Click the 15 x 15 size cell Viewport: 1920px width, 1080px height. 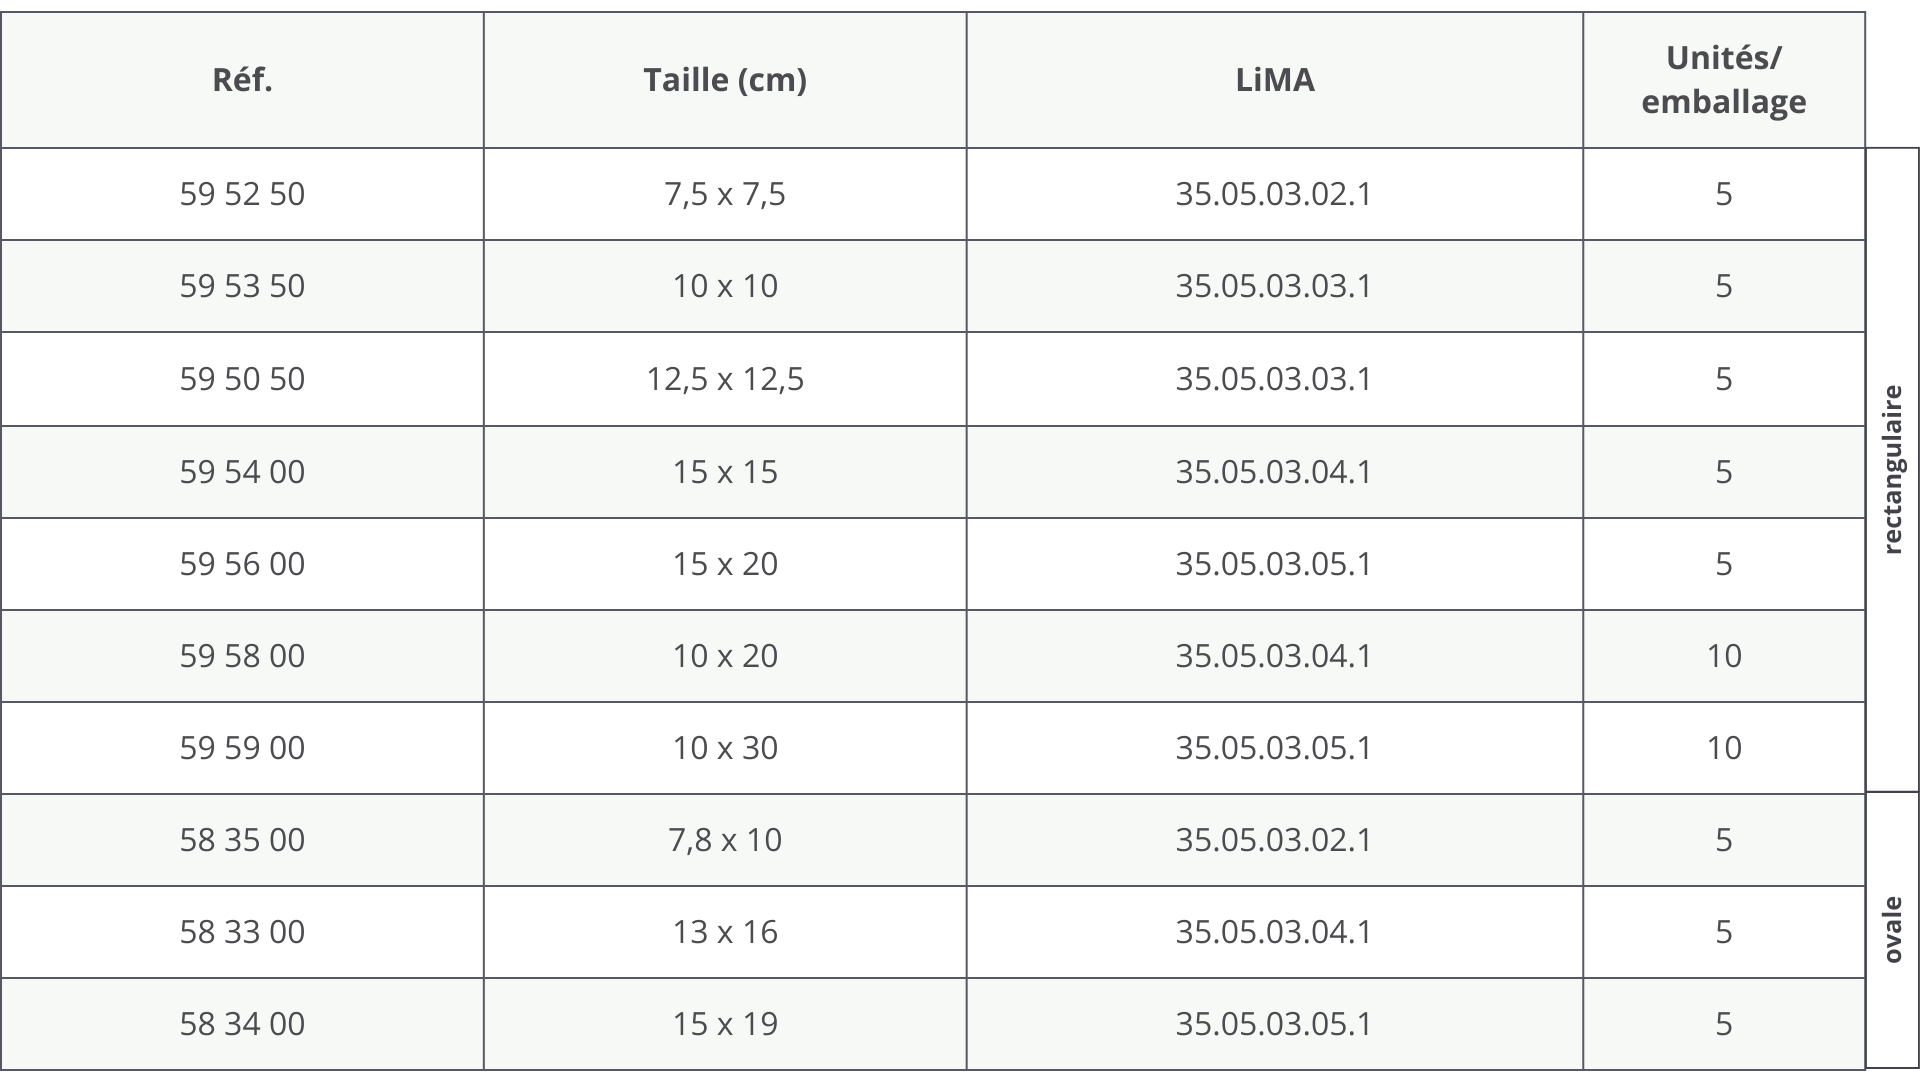(x=725, y=472)
